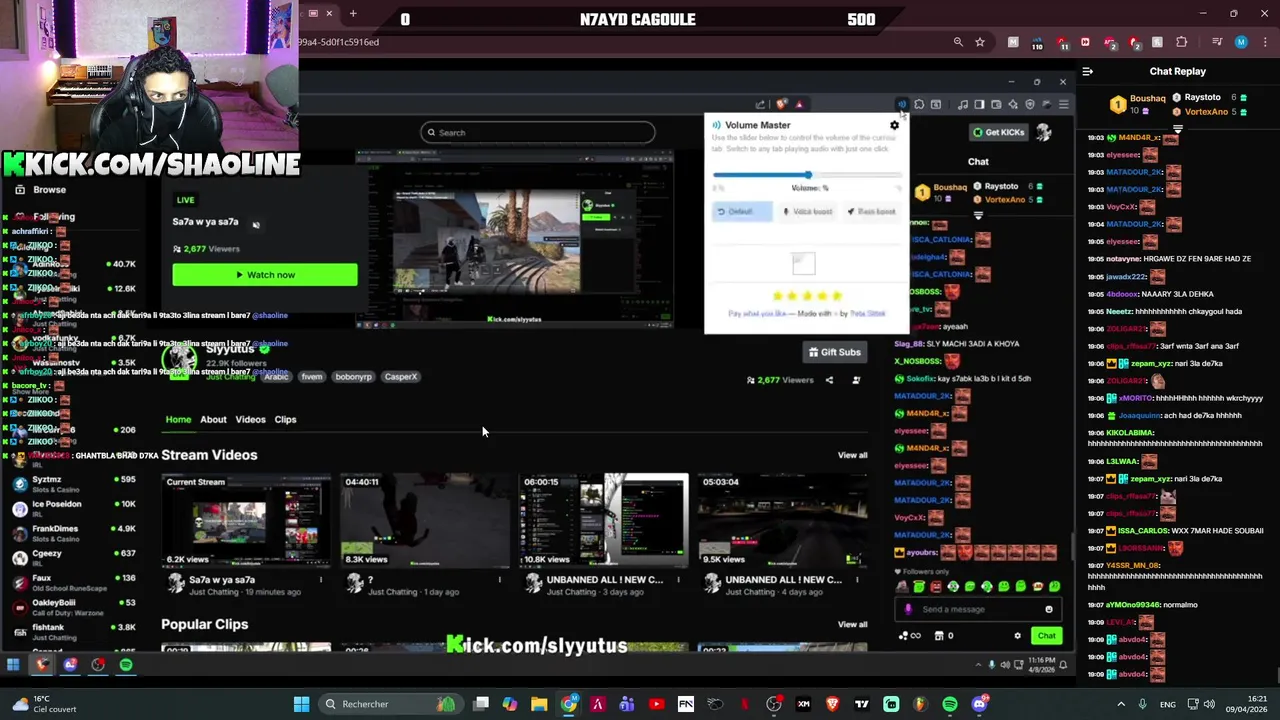The image size is (1280, 720).
Task: Open the About tab
Action: pyautogui.click(x=213, y=419)
